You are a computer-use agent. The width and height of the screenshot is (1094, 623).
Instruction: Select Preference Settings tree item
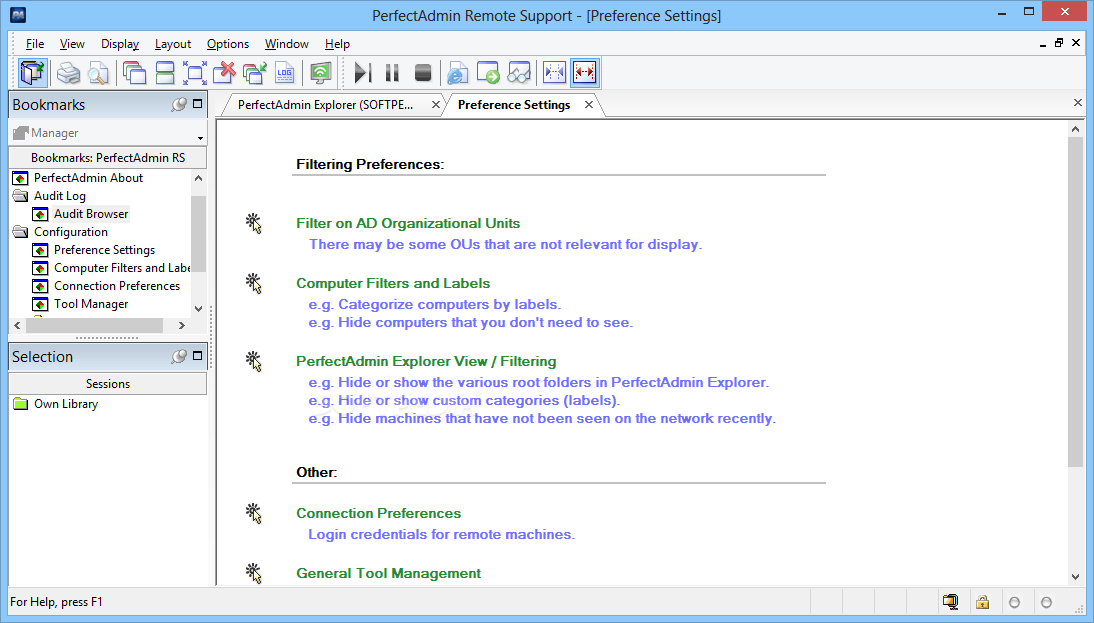tap(104, 250)
